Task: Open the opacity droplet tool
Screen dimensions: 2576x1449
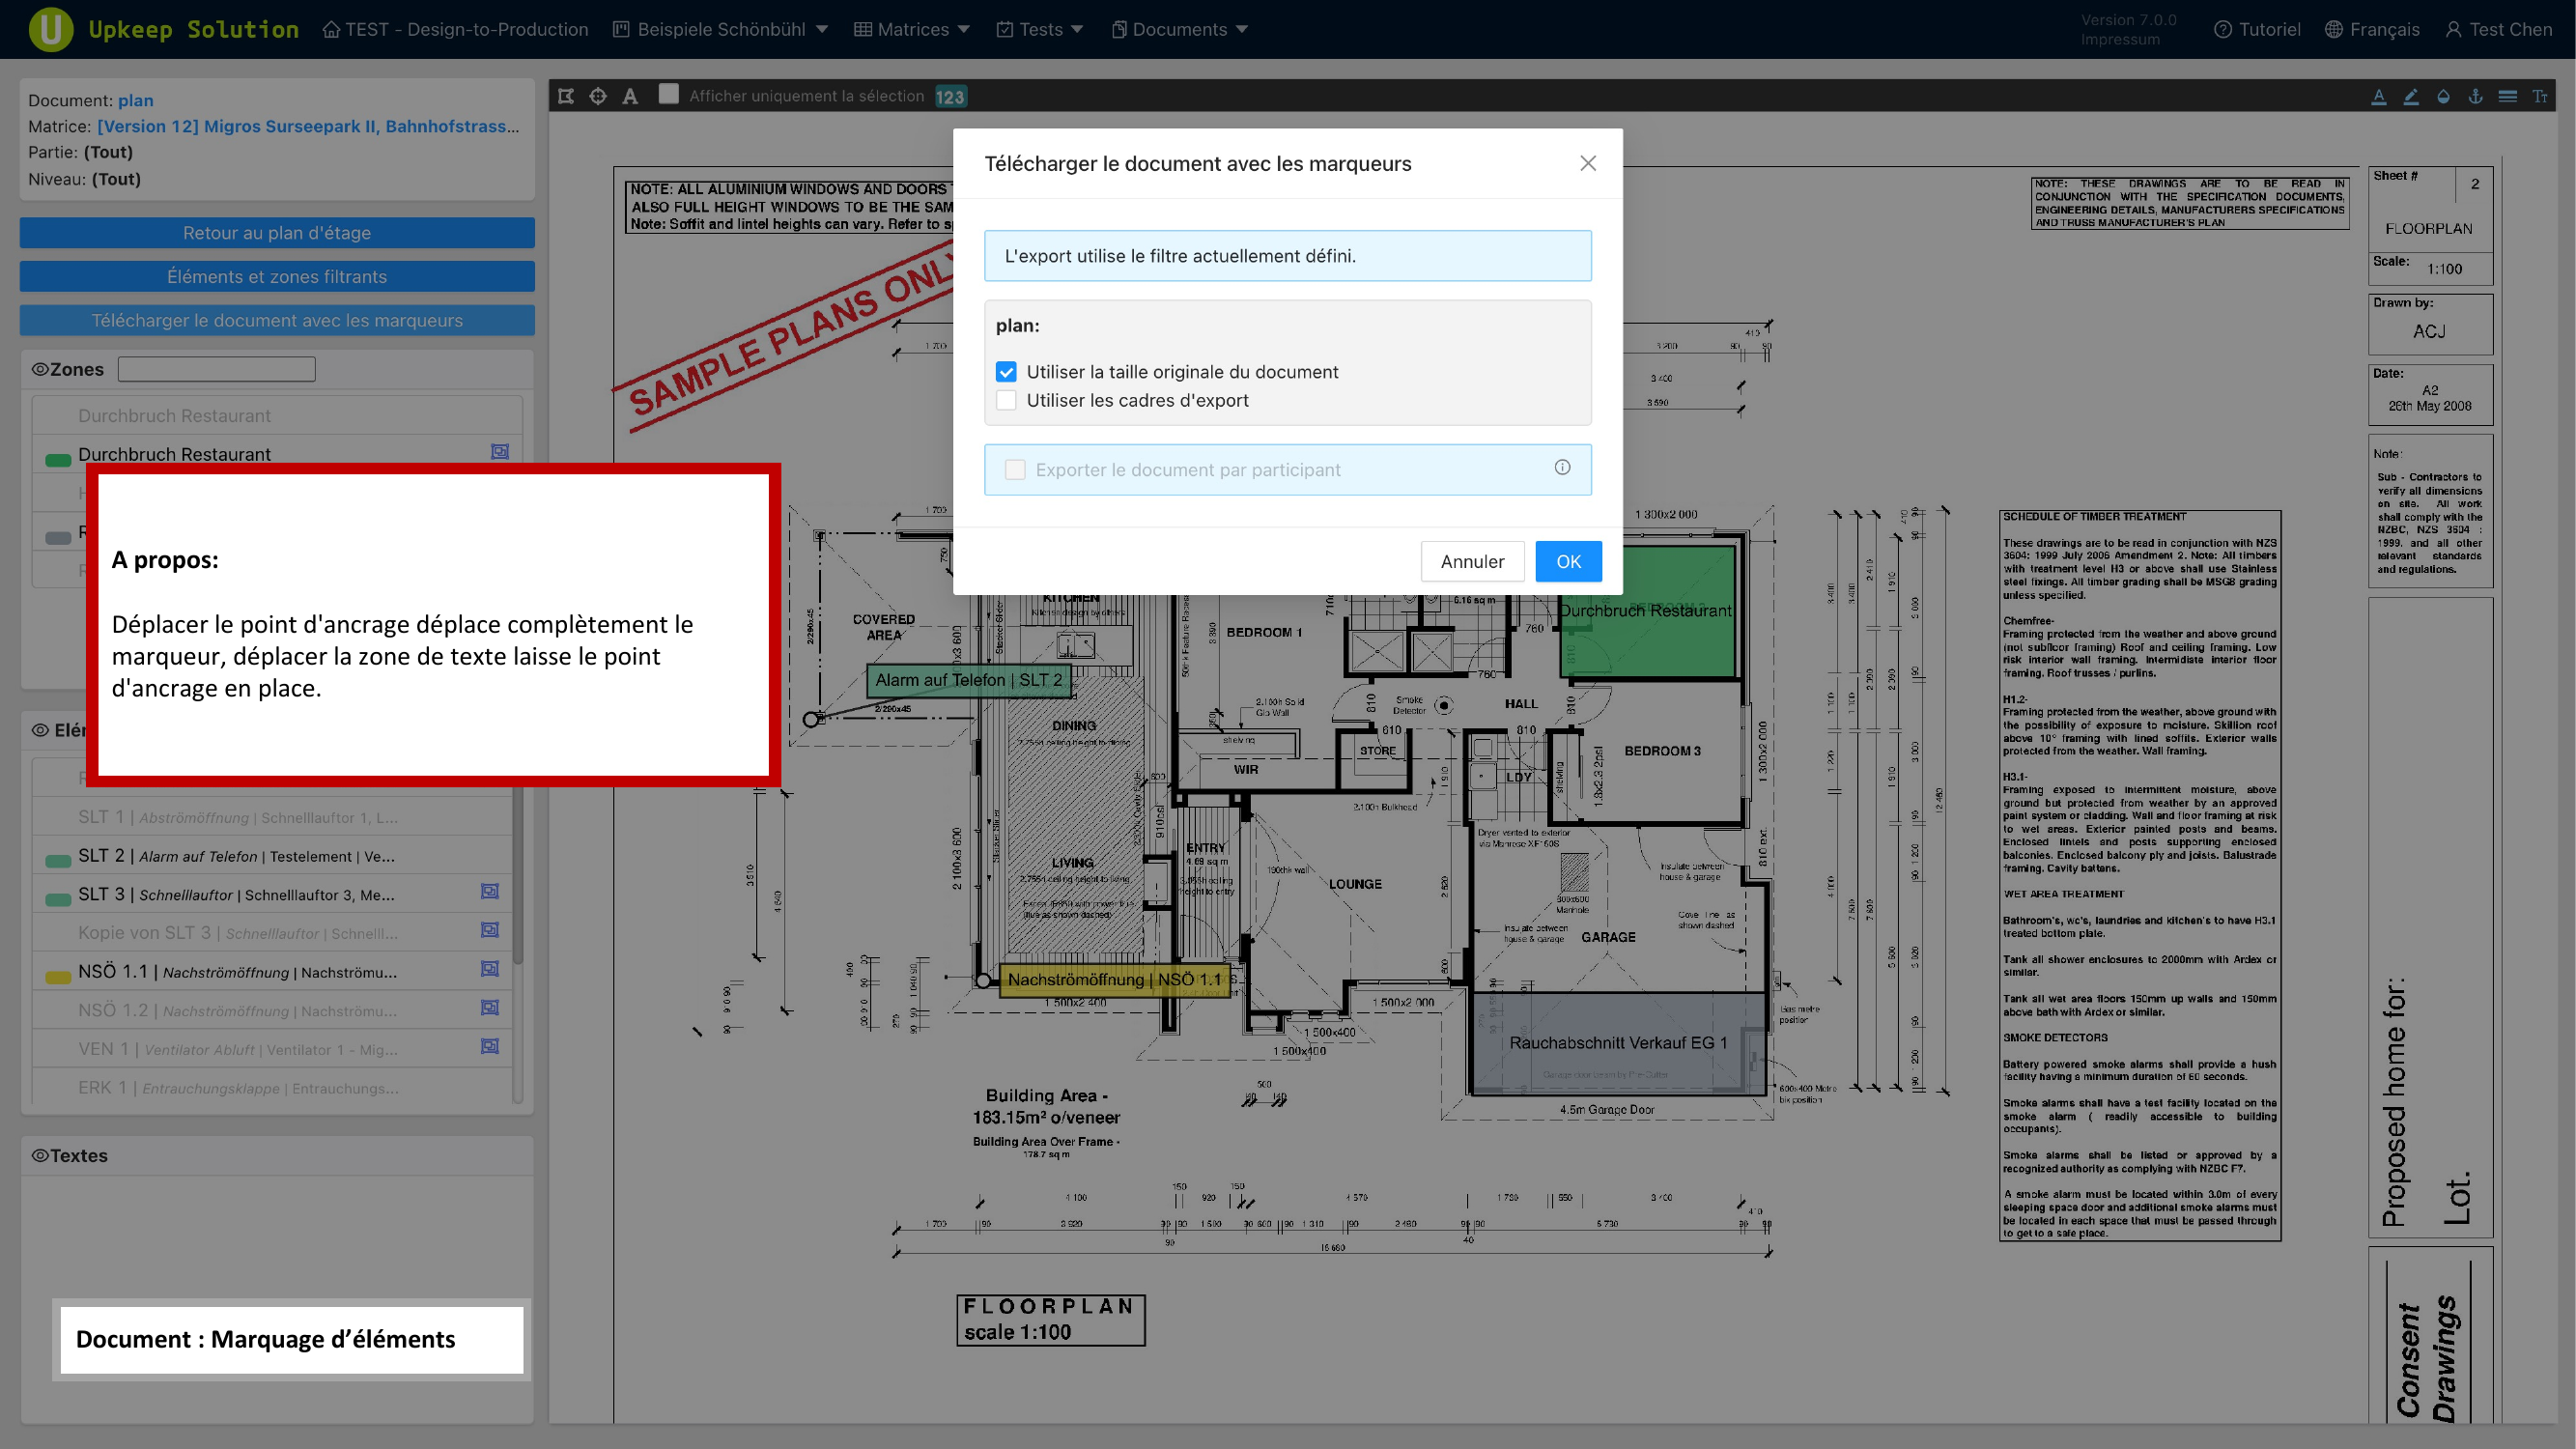Action: coord(2443,96)
